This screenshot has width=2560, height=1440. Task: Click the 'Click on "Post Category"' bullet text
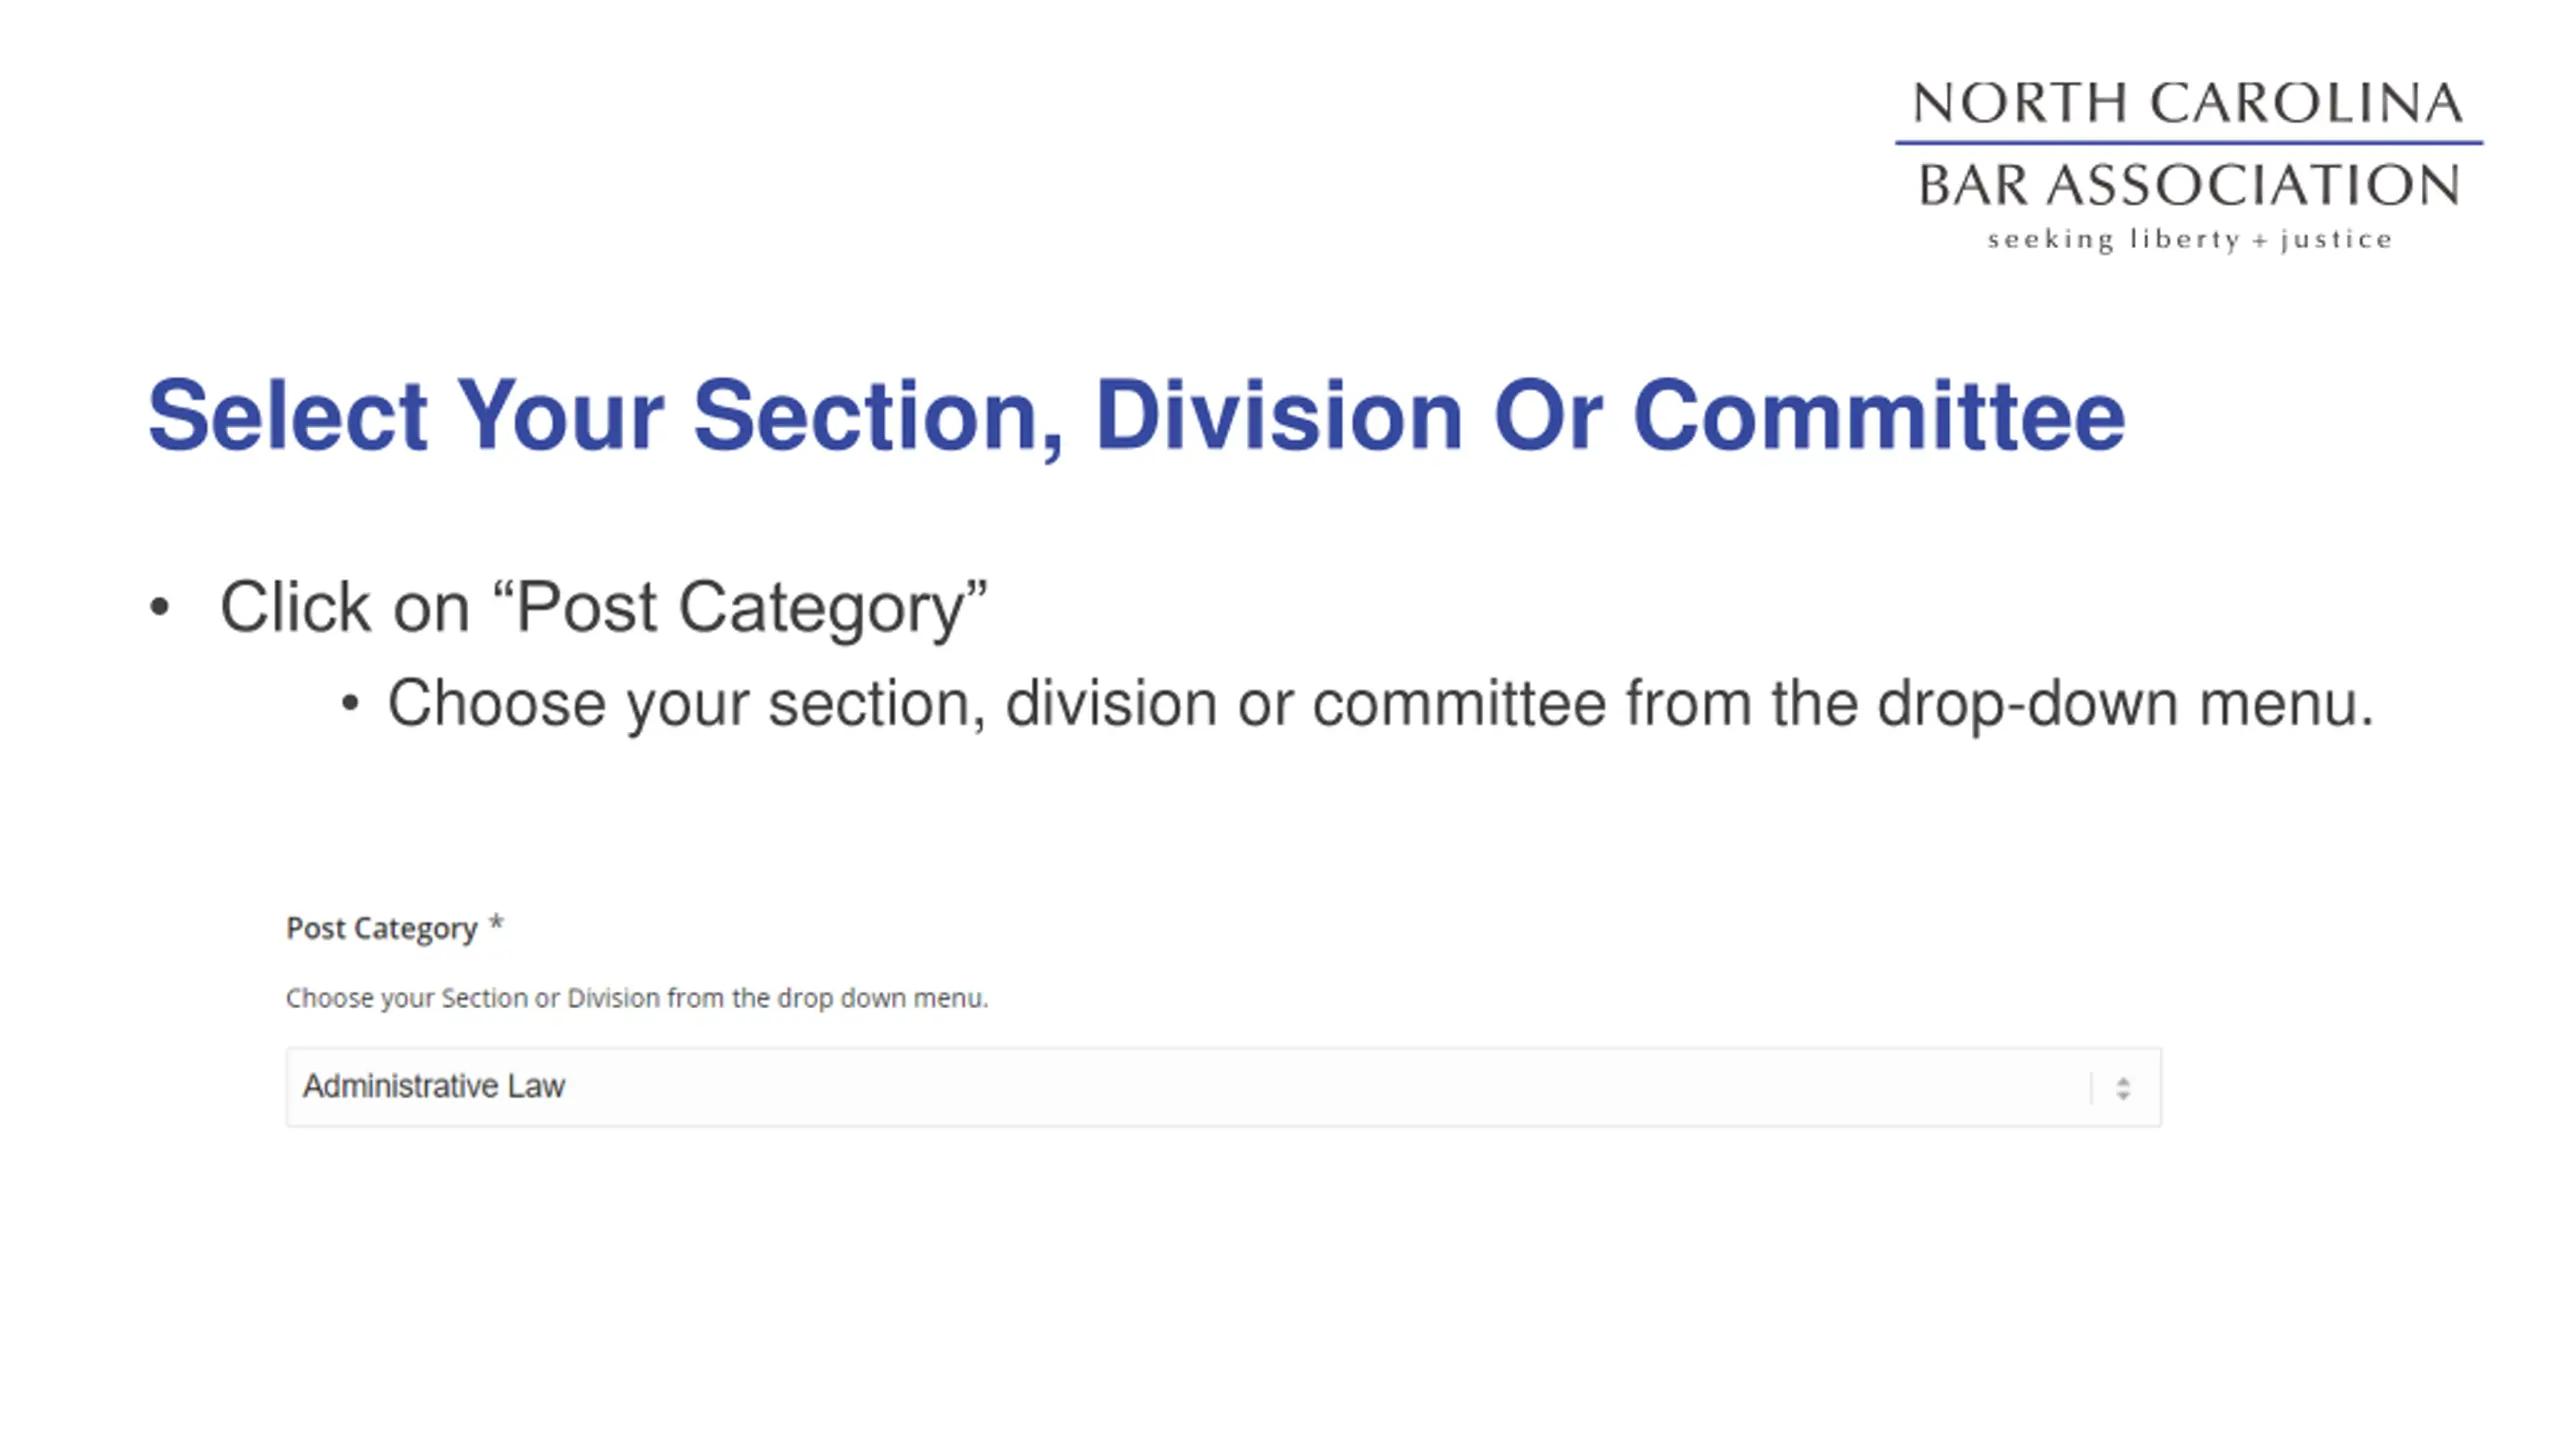pyautogui.click(x=603, y=607)
